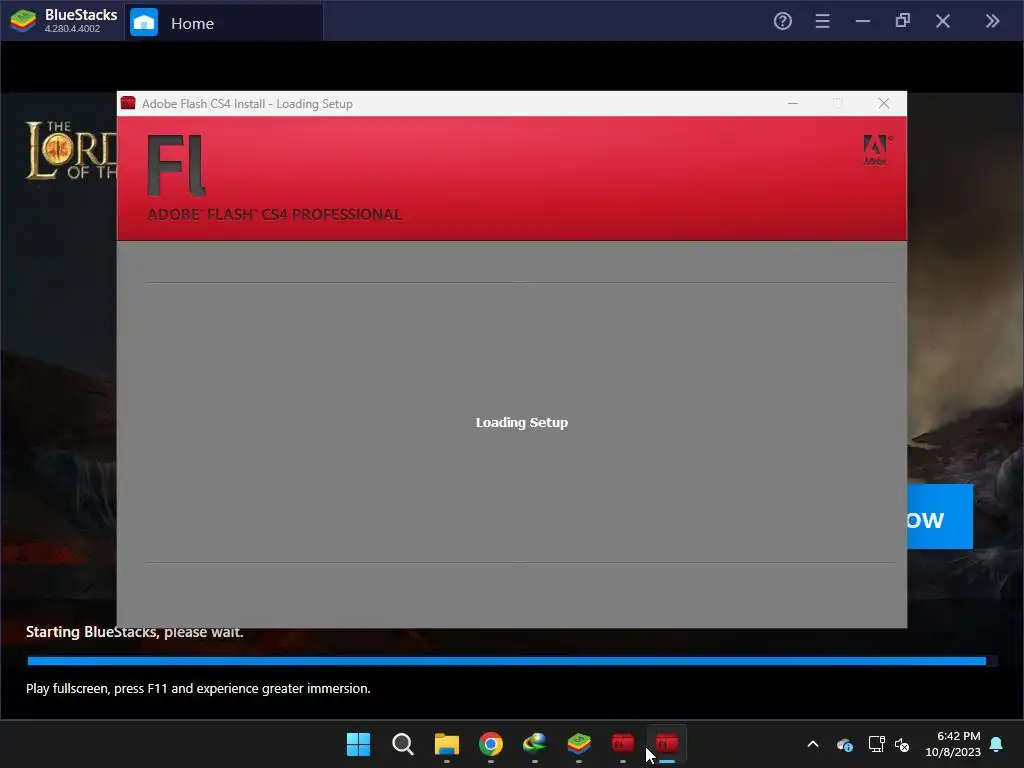The width and height of the screenshot is (1024, 768).
Task: Show hidden system tray icons
Action: 812,744
